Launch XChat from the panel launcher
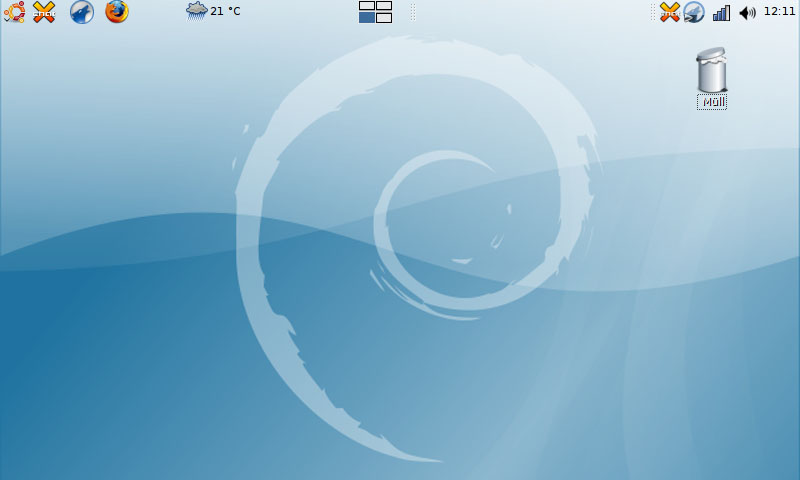 pos(44,12)
